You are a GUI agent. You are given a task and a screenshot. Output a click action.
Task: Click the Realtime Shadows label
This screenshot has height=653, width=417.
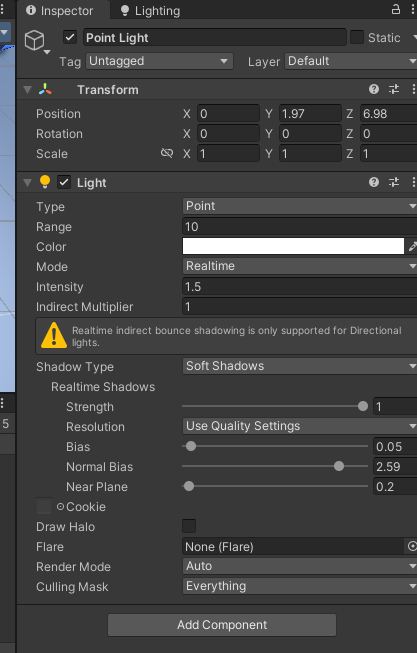pyautogui.click(x=103, y=387)
